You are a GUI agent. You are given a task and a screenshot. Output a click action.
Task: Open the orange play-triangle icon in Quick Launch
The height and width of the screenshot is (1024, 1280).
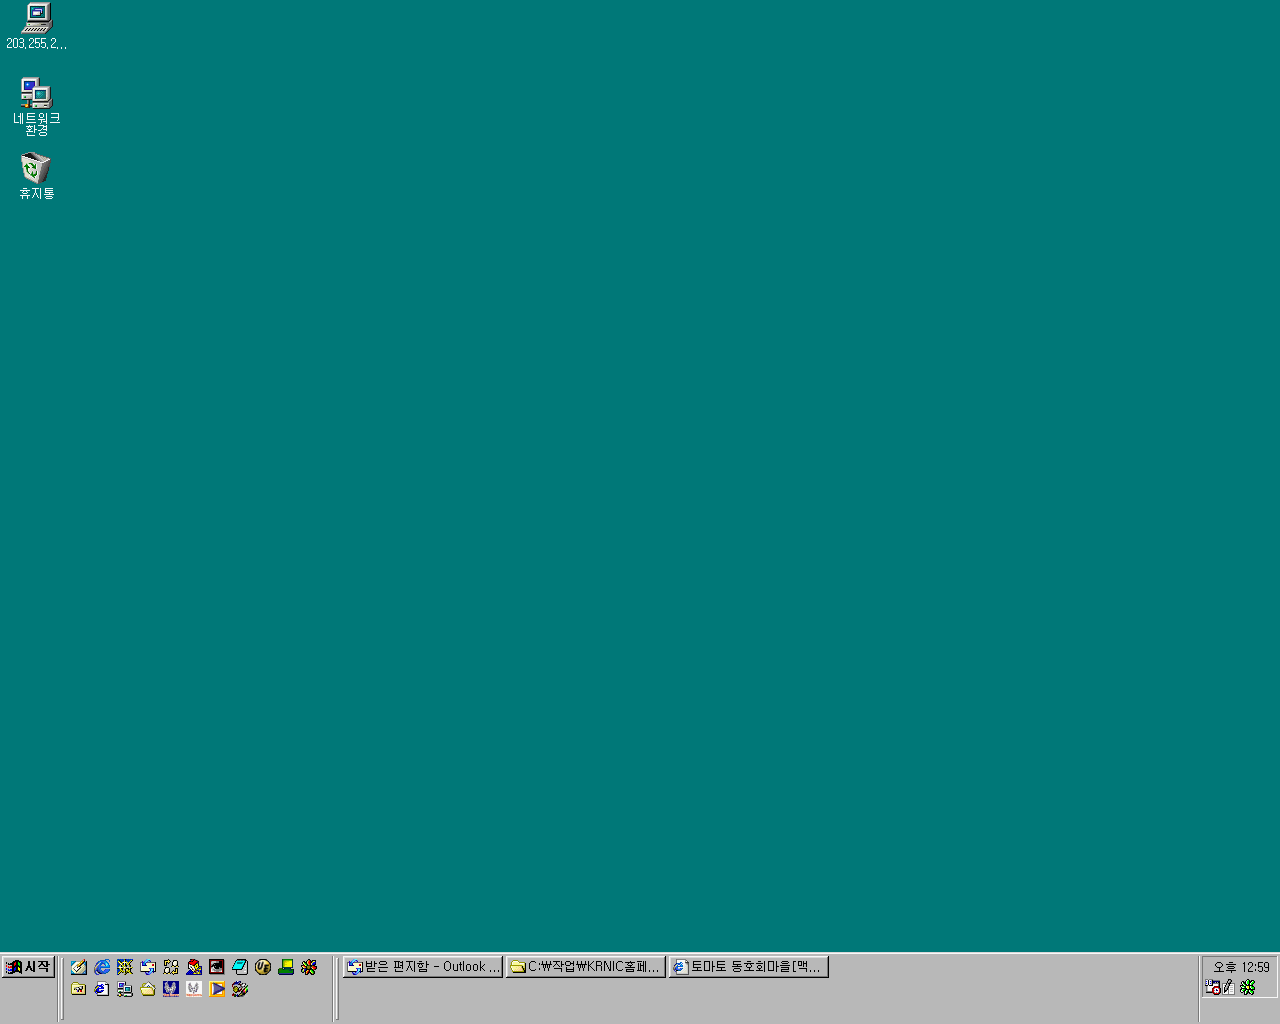(217, 989)
